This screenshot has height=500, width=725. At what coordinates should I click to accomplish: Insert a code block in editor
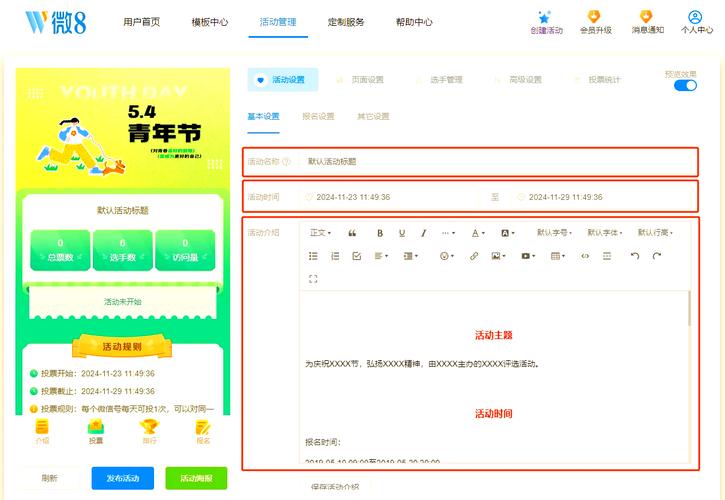click(585, 256)
